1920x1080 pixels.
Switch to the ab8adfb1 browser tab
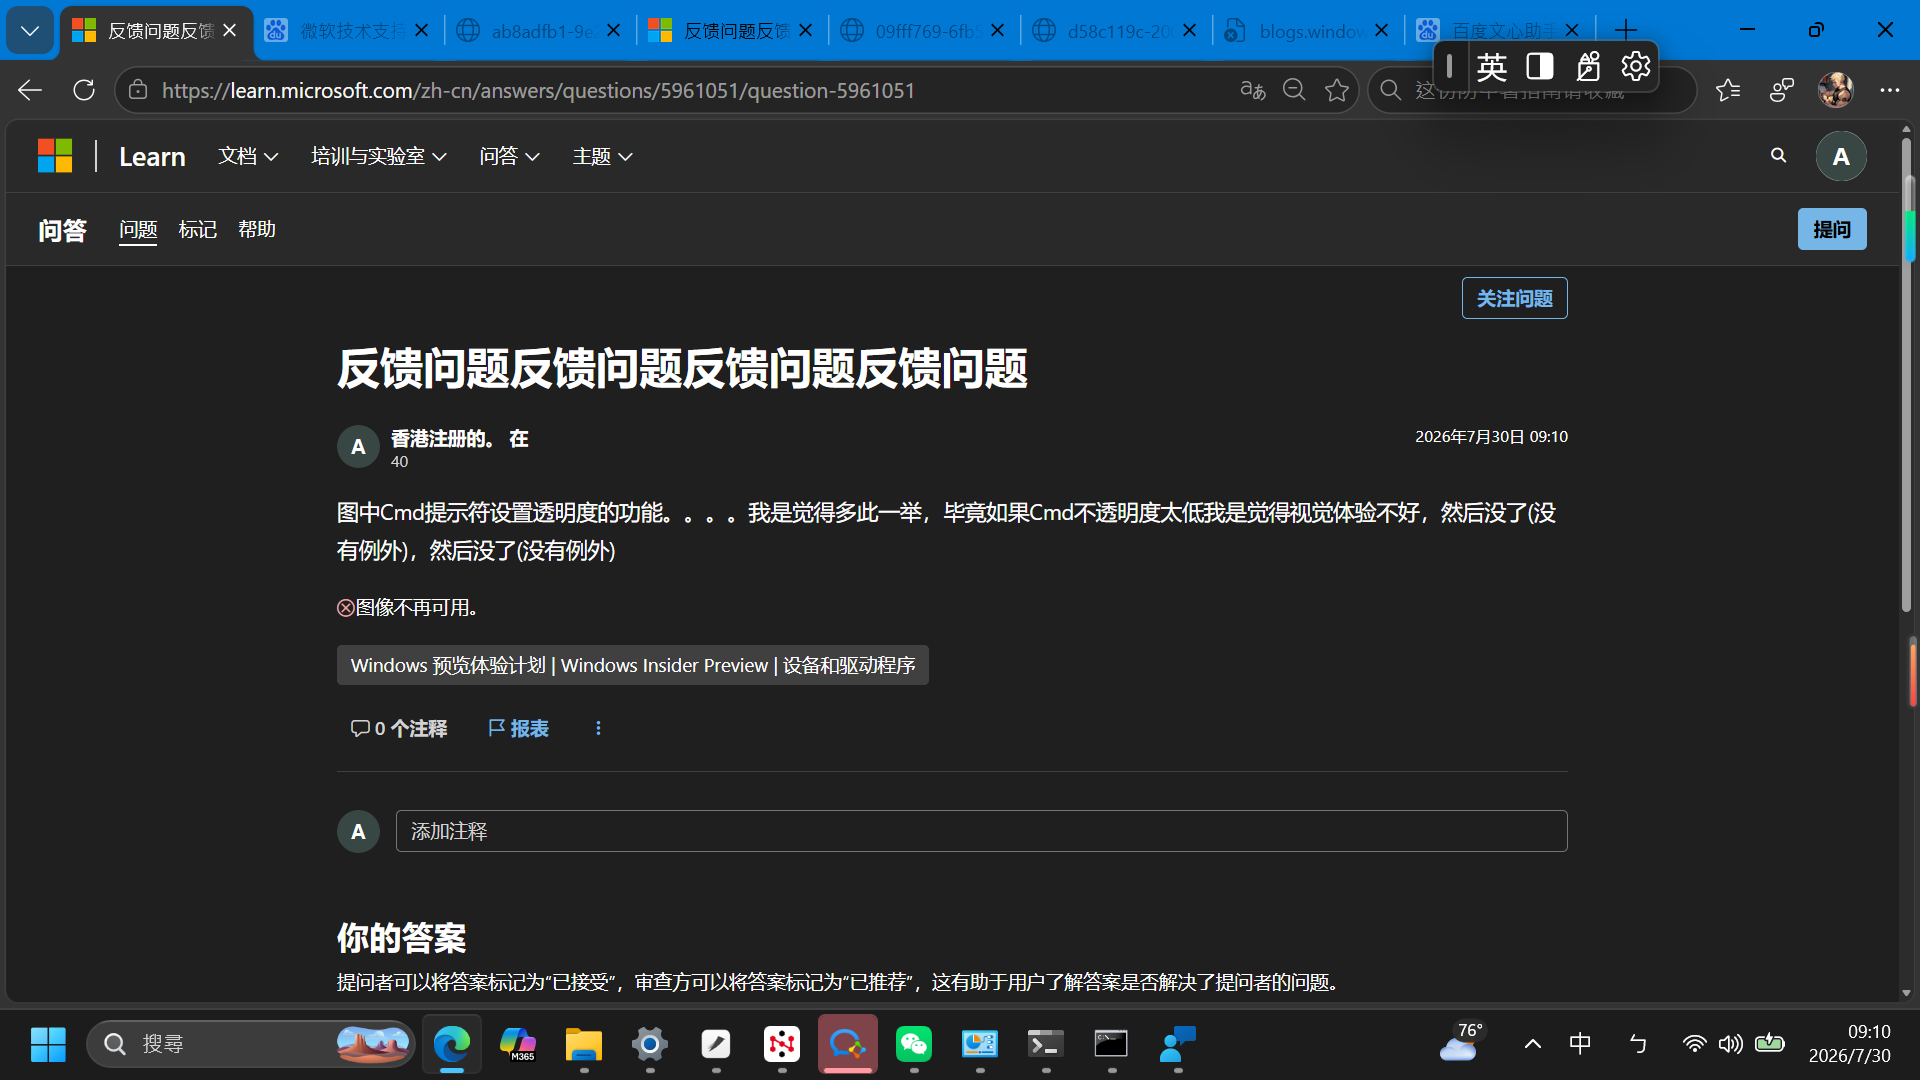[539, 31]
